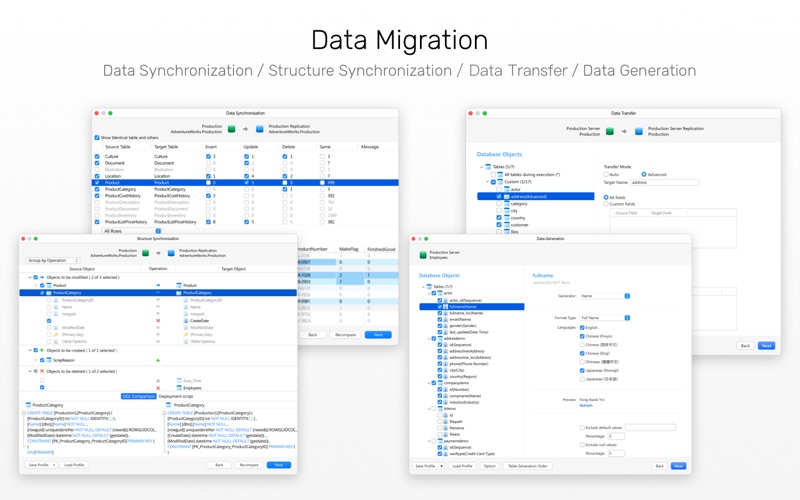Check All tables during execution in Data Transfer
This screenshot has height=500, width=800.
click(493, 174)
